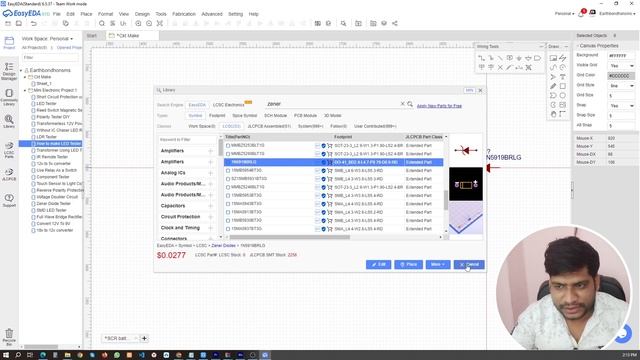This screenshot has height=360, width=640.
Task: Pick the Pencil freehand draw tool
Action: click(x=553, y=86)
